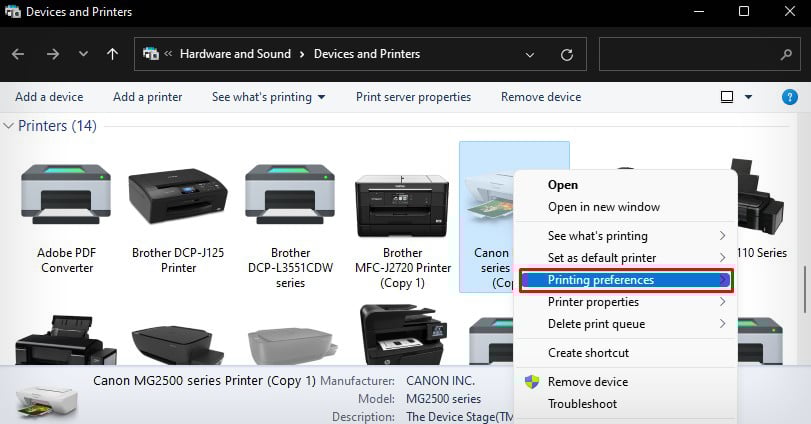This screenshot has height=424, width=811.
Task: Select Printing preferences in context menu
Action: click(x=626, y=280)
